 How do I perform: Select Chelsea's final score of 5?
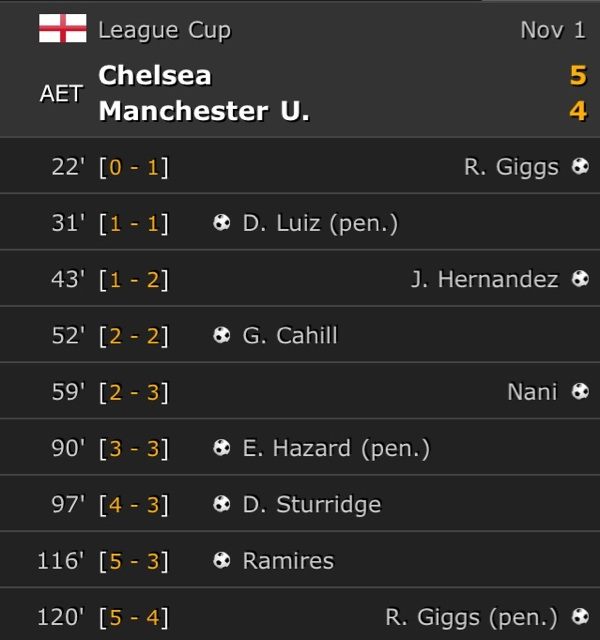point(578,76)
